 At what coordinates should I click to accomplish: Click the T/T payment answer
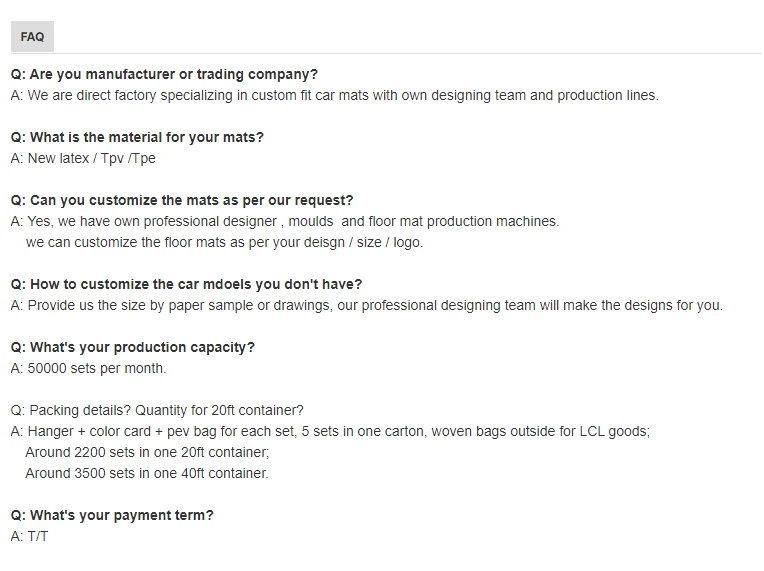[29, 536]
